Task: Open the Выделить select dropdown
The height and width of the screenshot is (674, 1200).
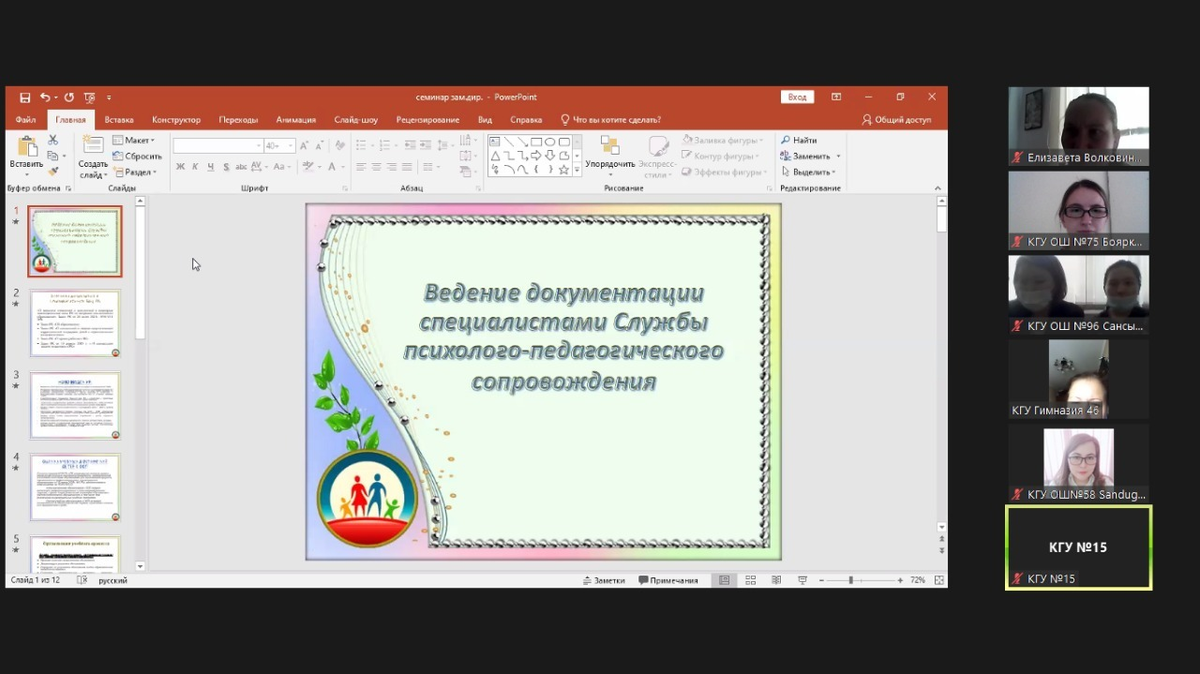Action: 811,172
